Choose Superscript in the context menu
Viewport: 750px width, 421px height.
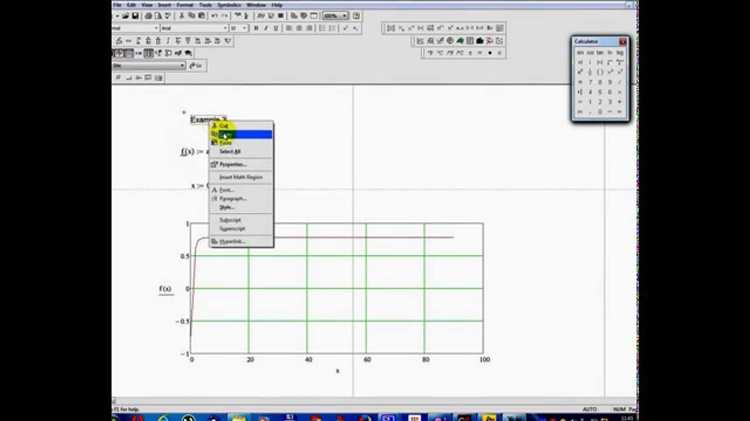pos(242,229)
